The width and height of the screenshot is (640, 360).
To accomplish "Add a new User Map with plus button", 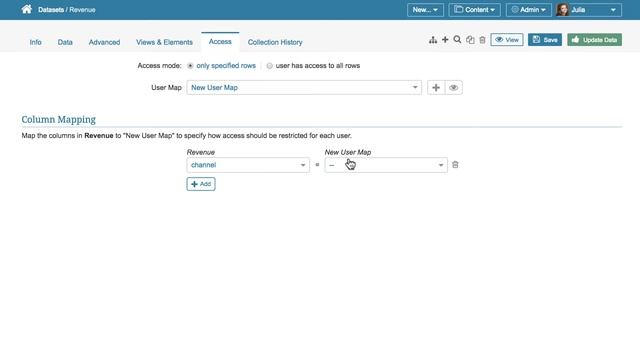I will (436, 88).
